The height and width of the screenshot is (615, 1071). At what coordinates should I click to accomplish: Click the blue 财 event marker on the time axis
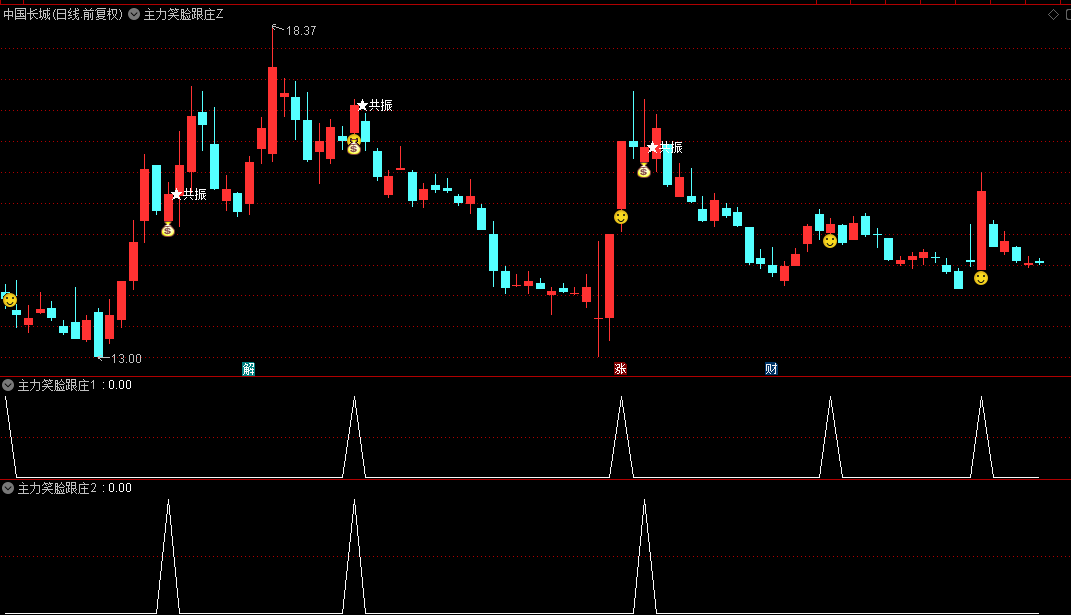point(771,369)
